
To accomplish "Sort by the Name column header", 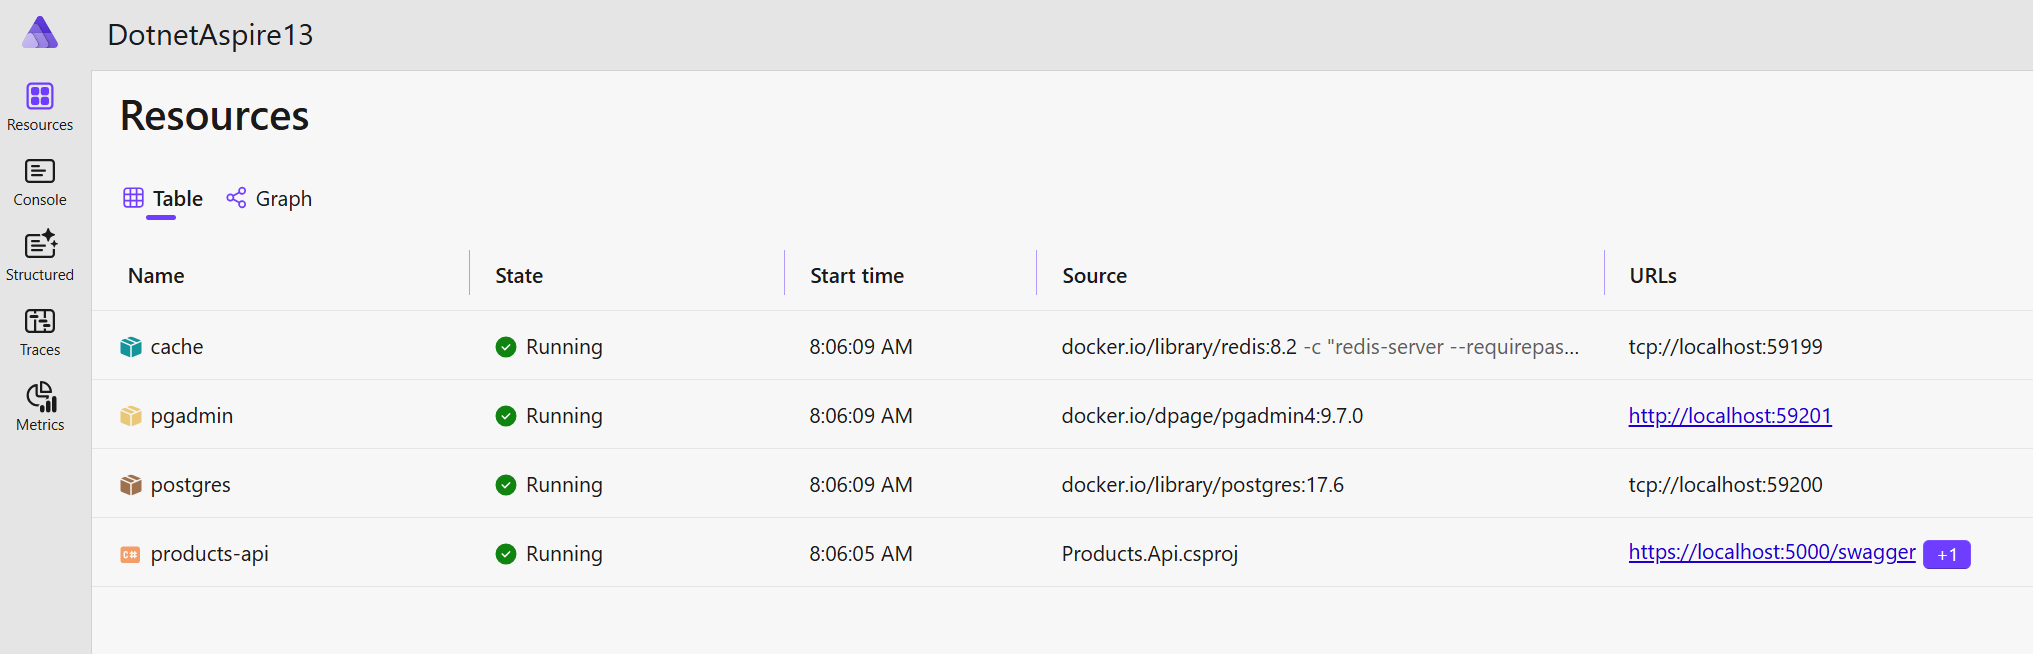I will [156, 276].
